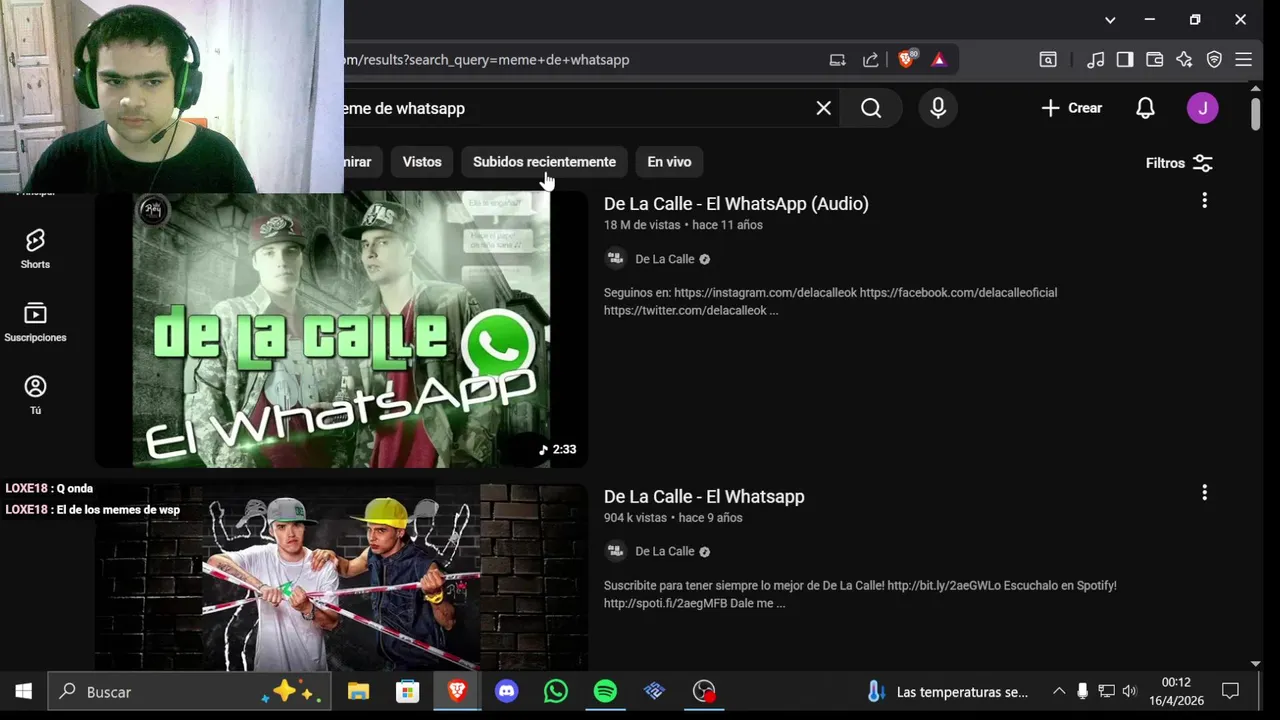
Task: Open the Windows notification center icon
Action: coord(1231,691)
